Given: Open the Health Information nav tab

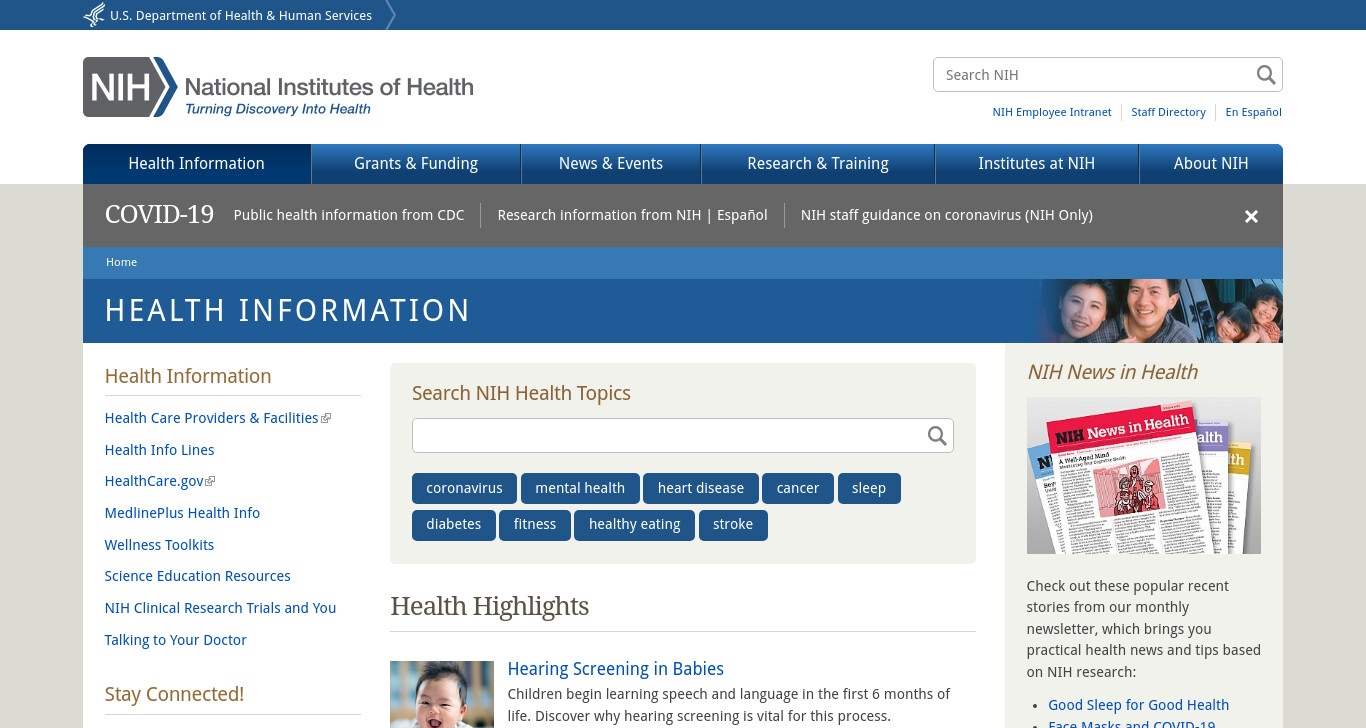Looking at the screenshot, I should tap(197, 164).
